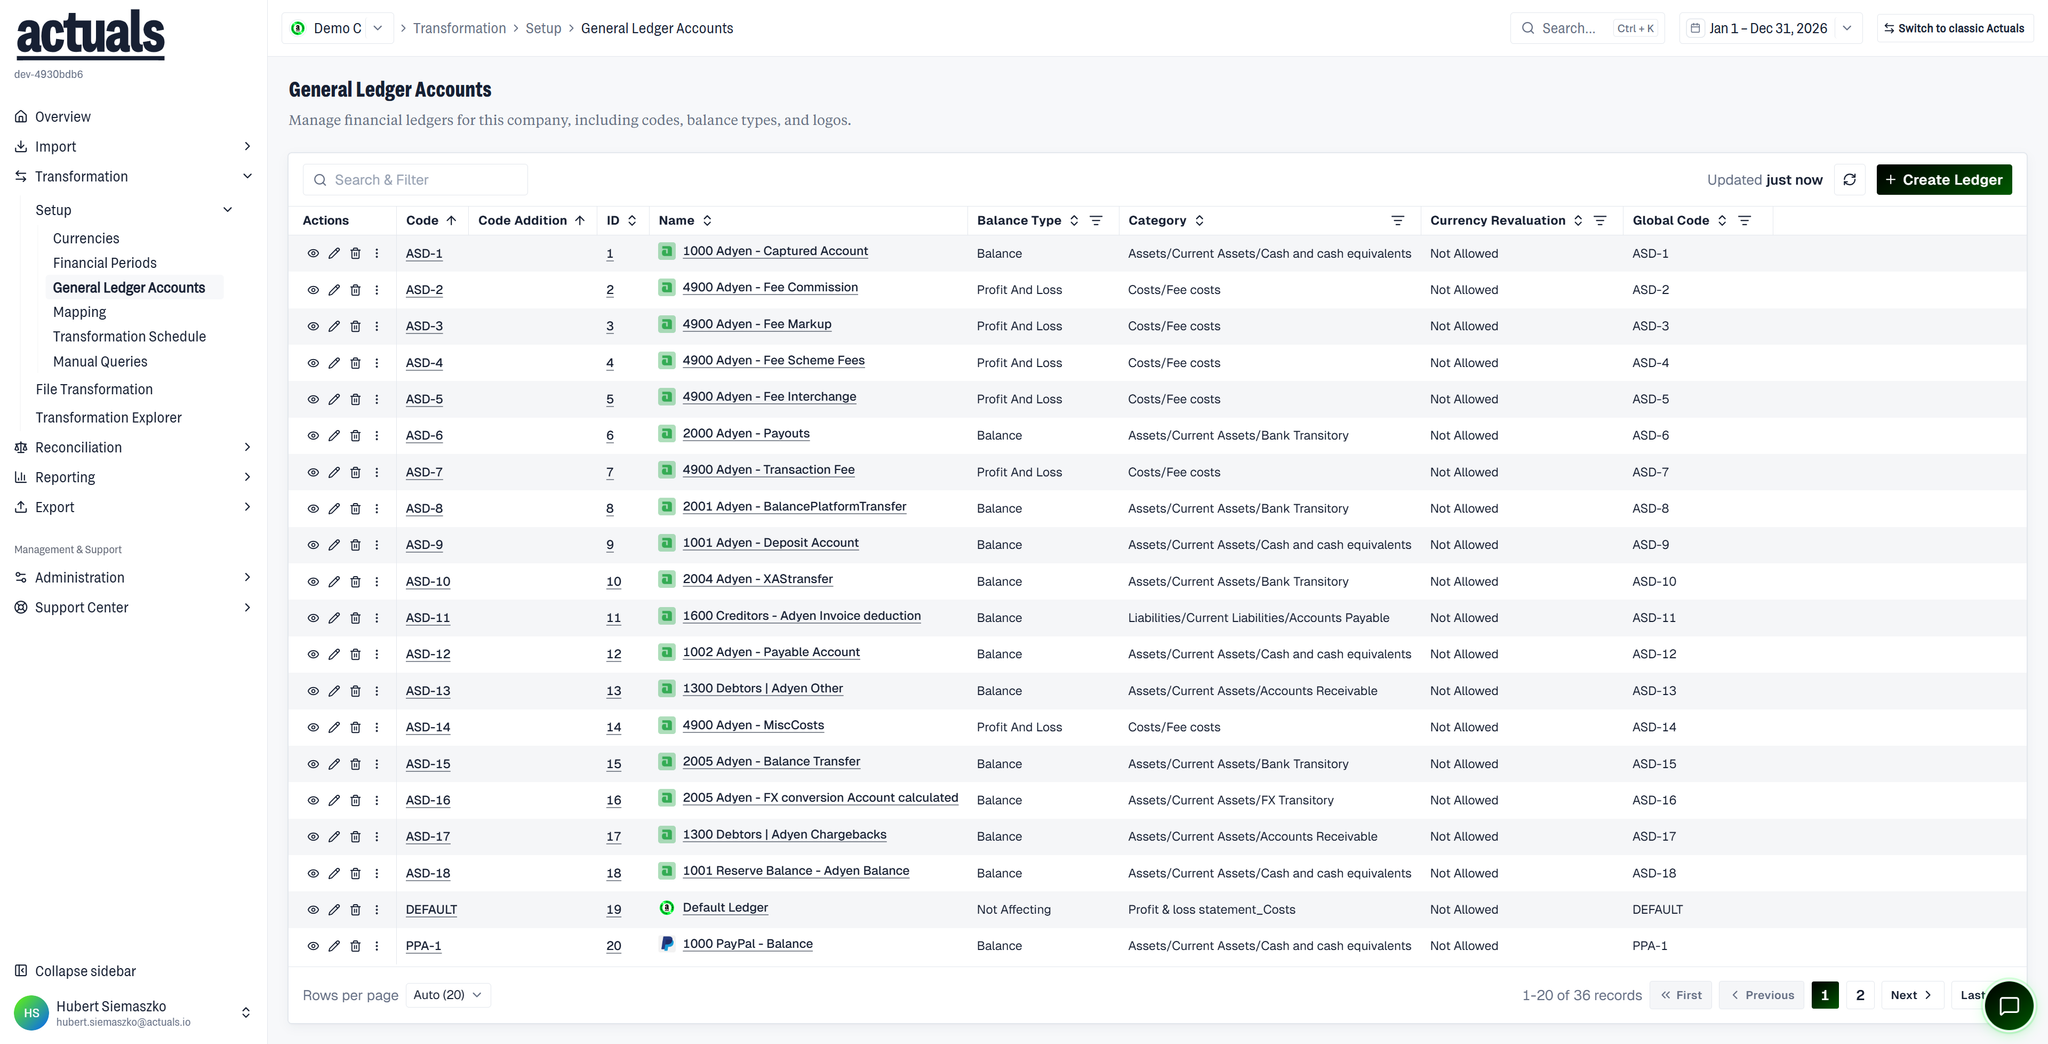Image resolution: width=2048 pixels, height=1044 pixels.
Task: Select Overview in the sidebar
Action: click(x=63, y=117)
